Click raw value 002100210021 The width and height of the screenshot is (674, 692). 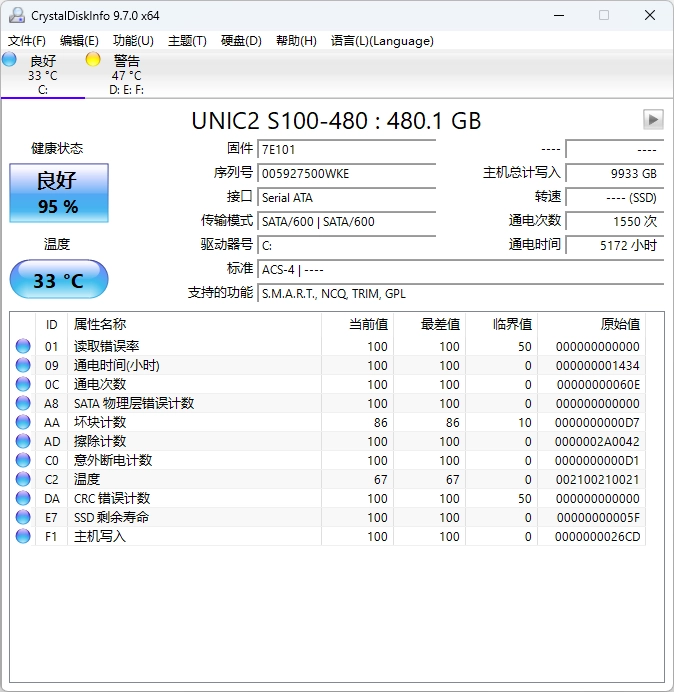598,479
